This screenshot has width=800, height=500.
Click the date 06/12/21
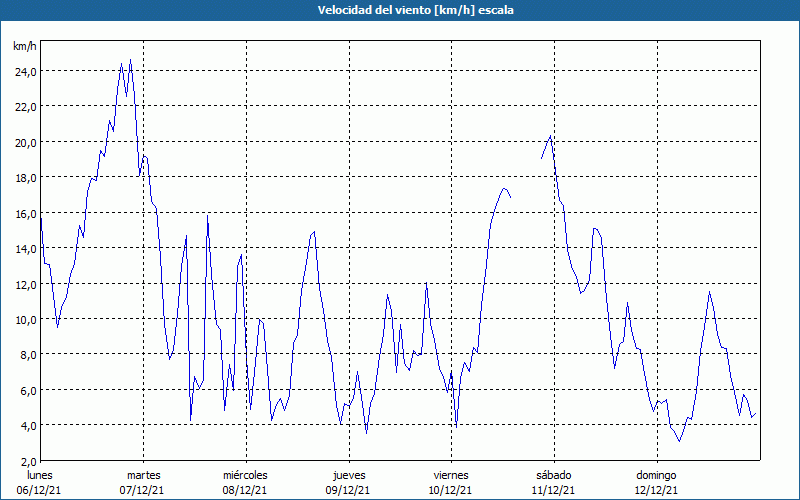tap(39, 490)
